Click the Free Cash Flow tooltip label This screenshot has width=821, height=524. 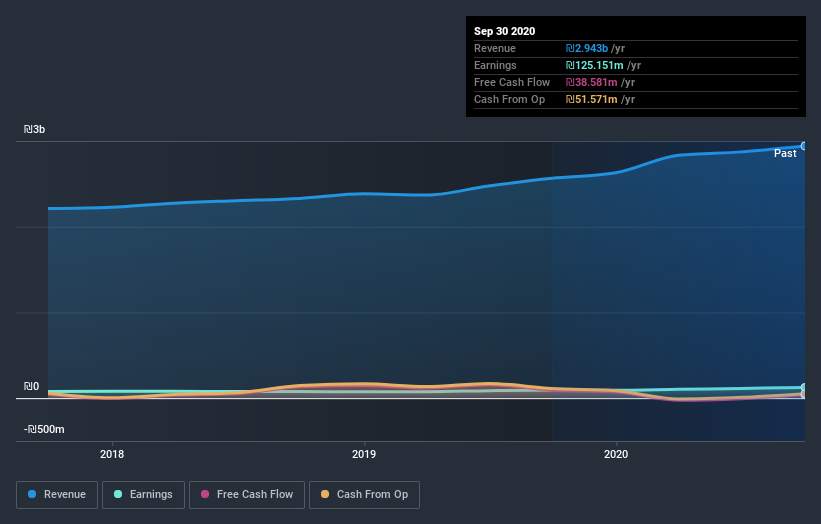click(512, 82)
